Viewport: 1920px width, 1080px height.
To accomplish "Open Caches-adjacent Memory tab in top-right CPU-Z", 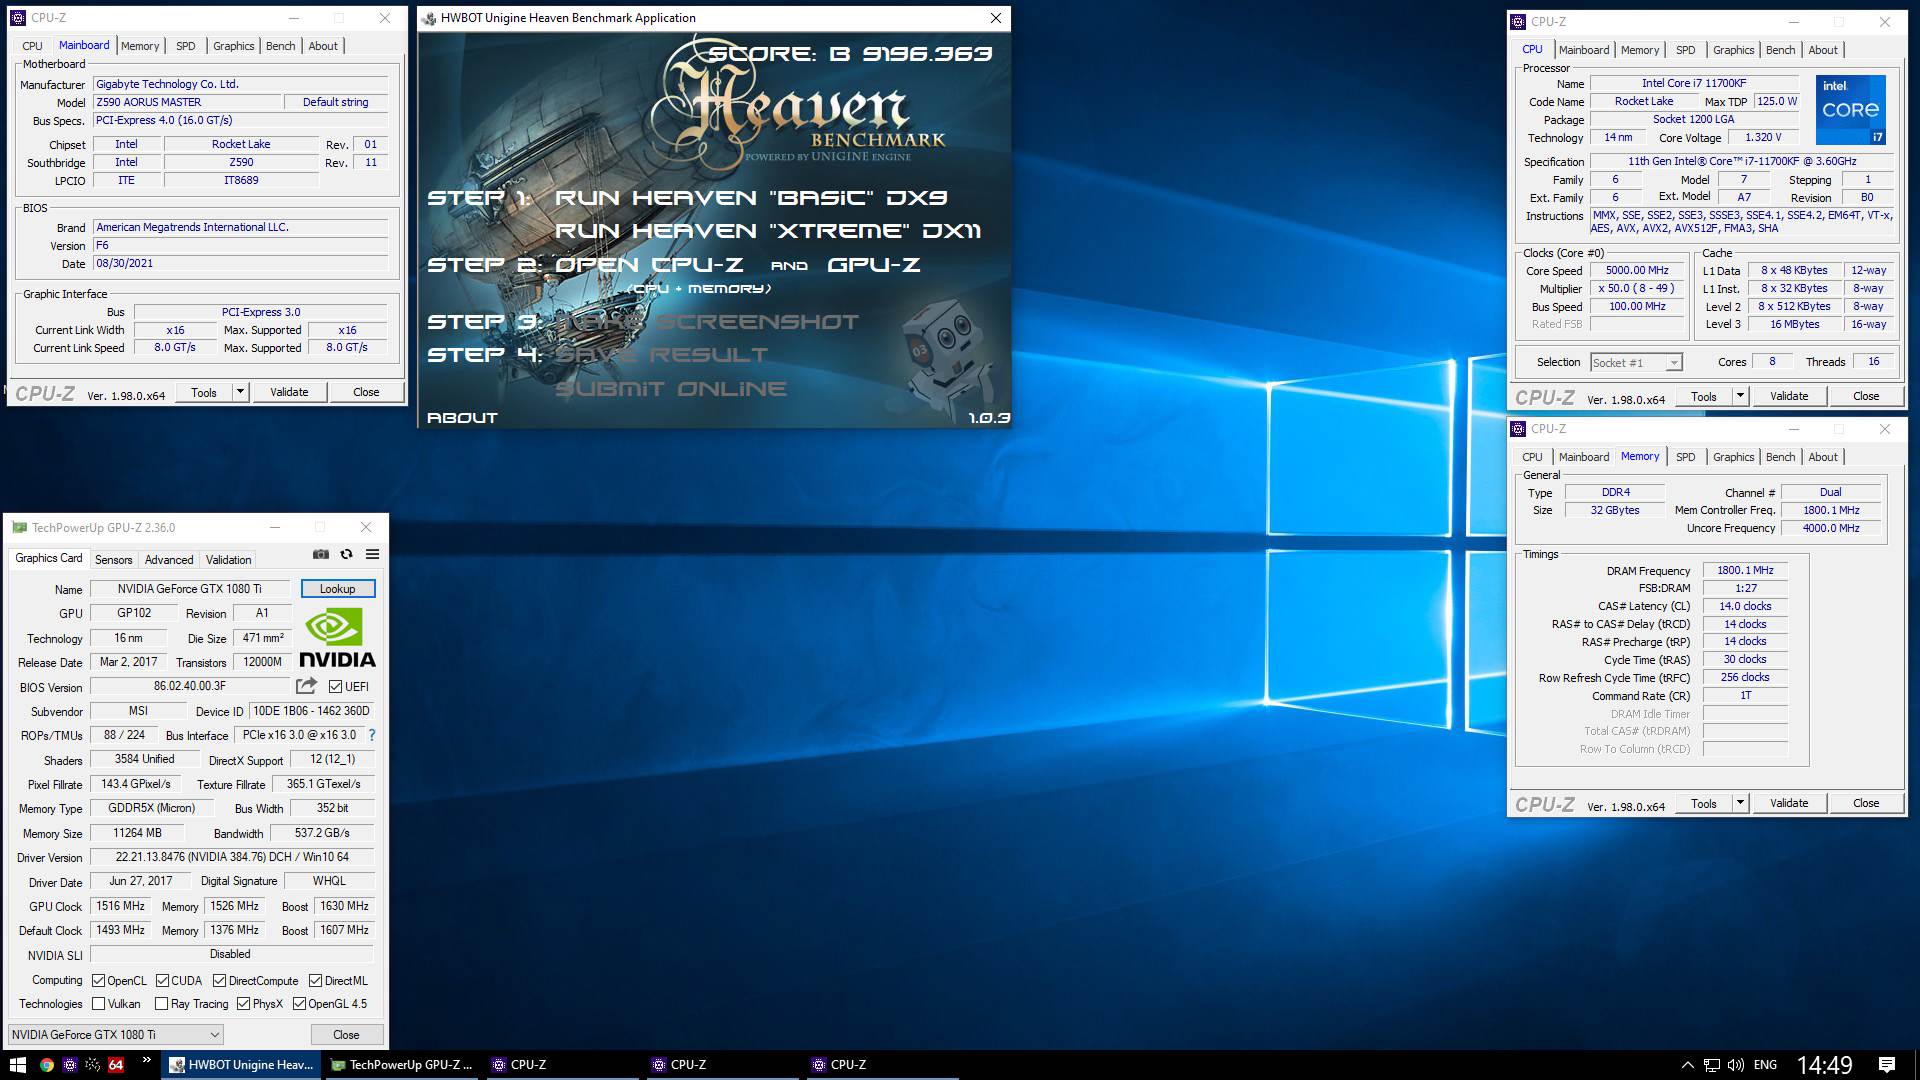I will pos(1640,50).
